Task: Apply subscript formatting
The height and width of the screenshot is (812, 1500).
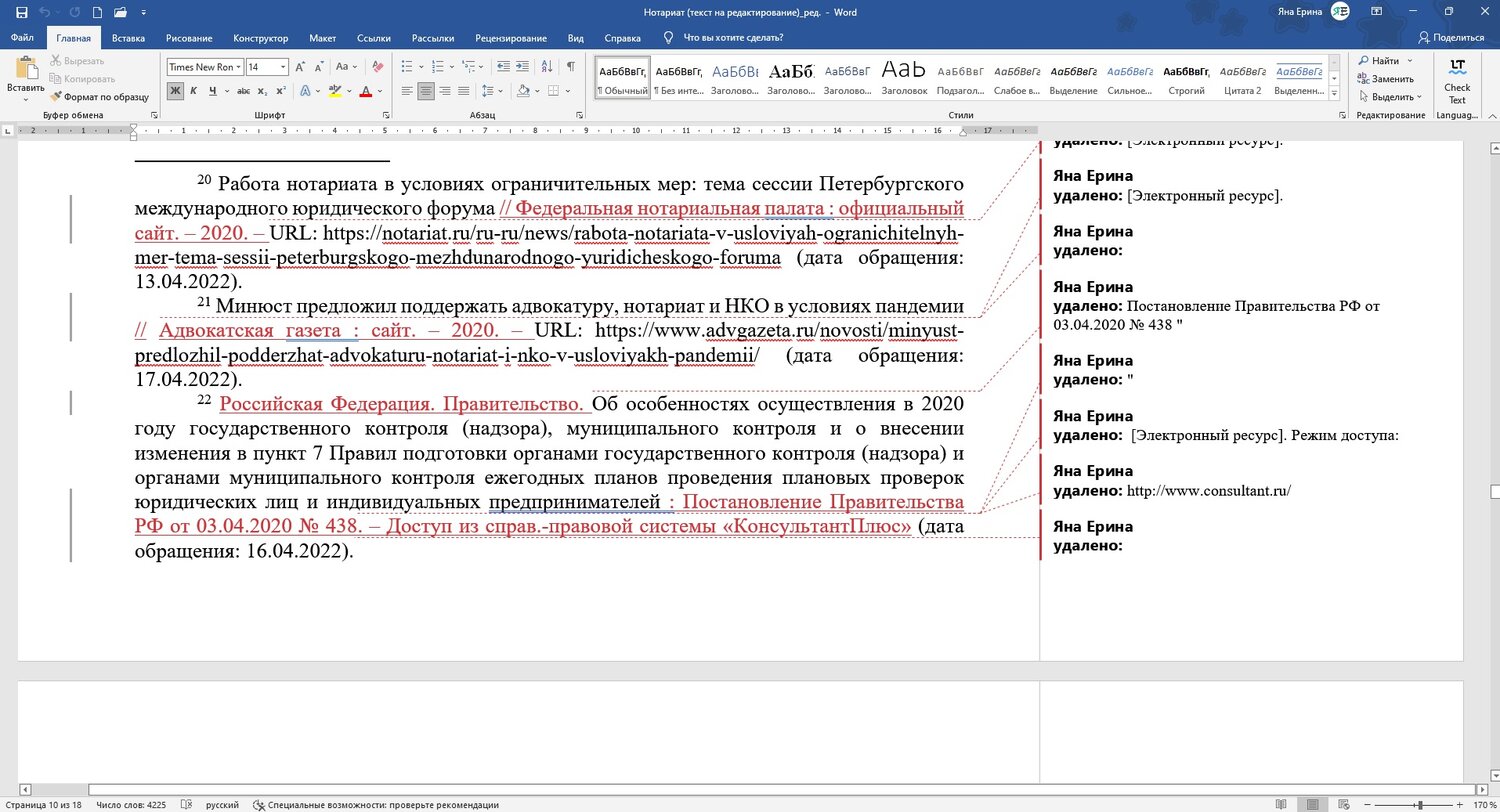Action: point(262,91)
